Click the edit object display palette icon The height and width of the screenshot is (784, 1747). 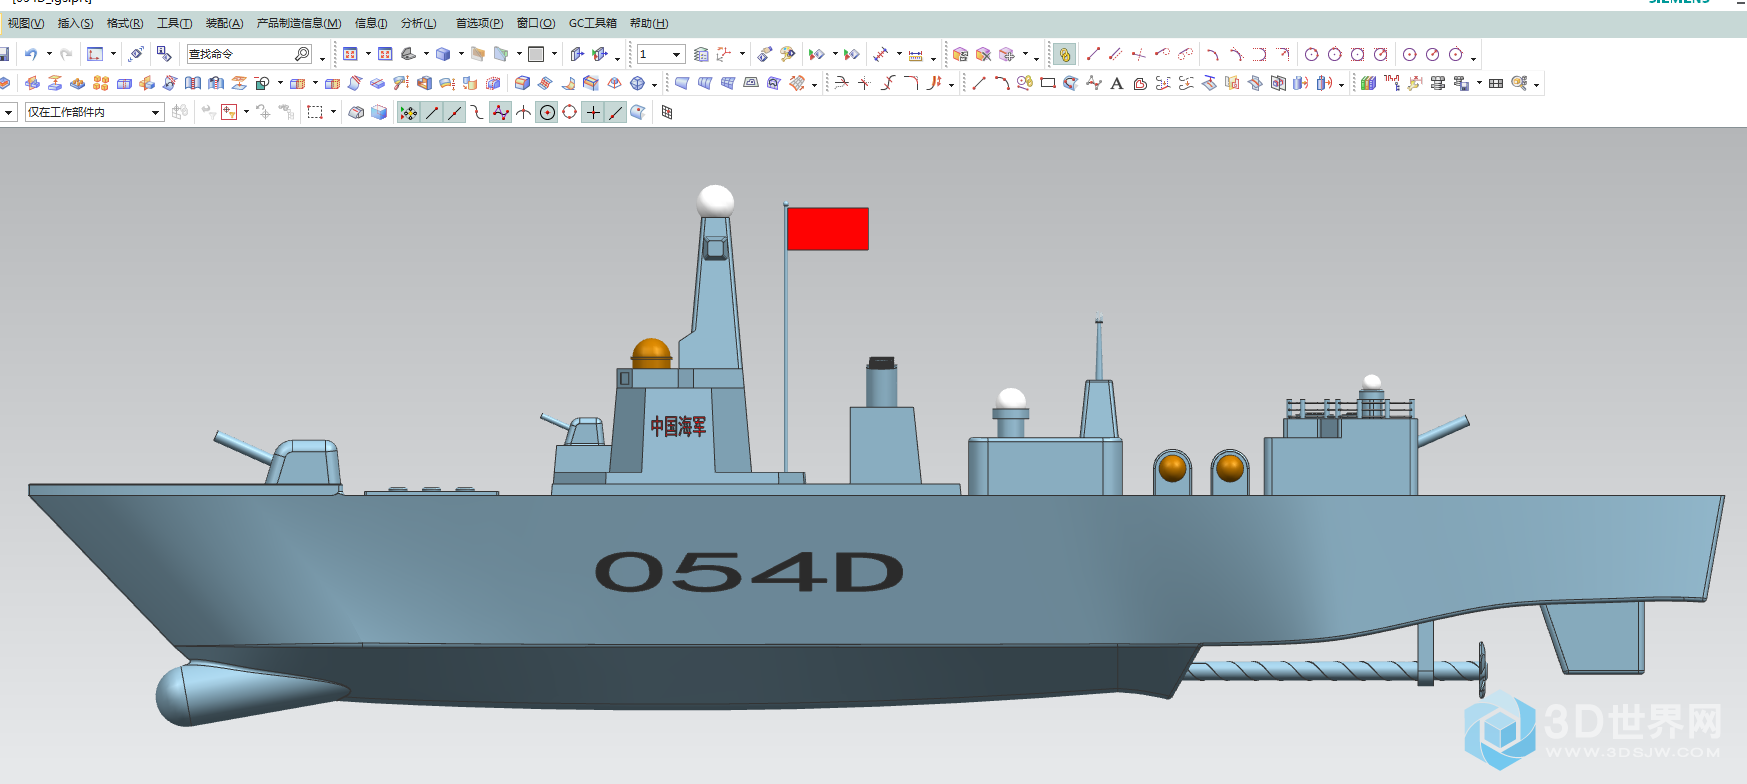click(788, 54)
